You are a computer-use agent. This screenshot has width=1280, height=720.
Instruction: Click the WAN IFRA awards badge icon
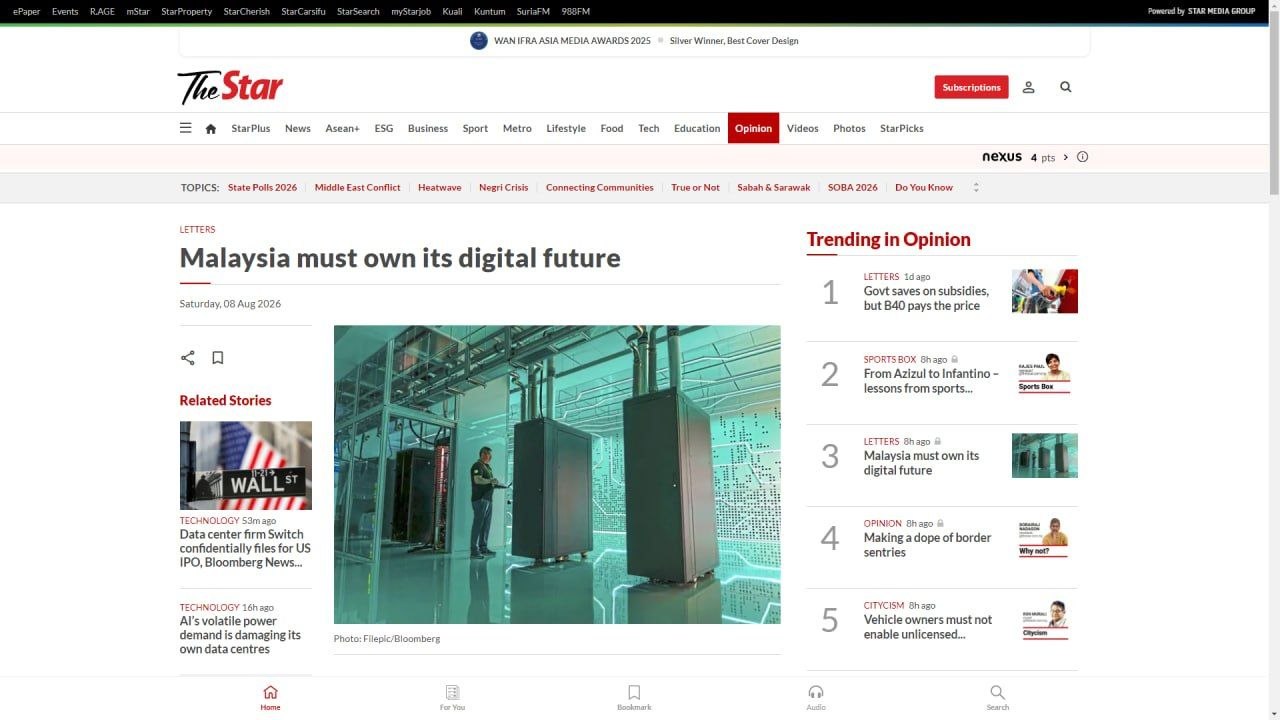[x=479, y=41]
